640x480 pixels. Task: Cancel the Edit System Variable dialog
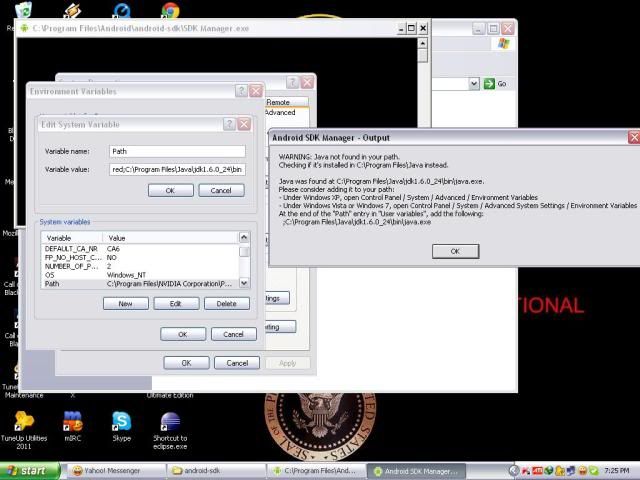(x=221, y=190)
